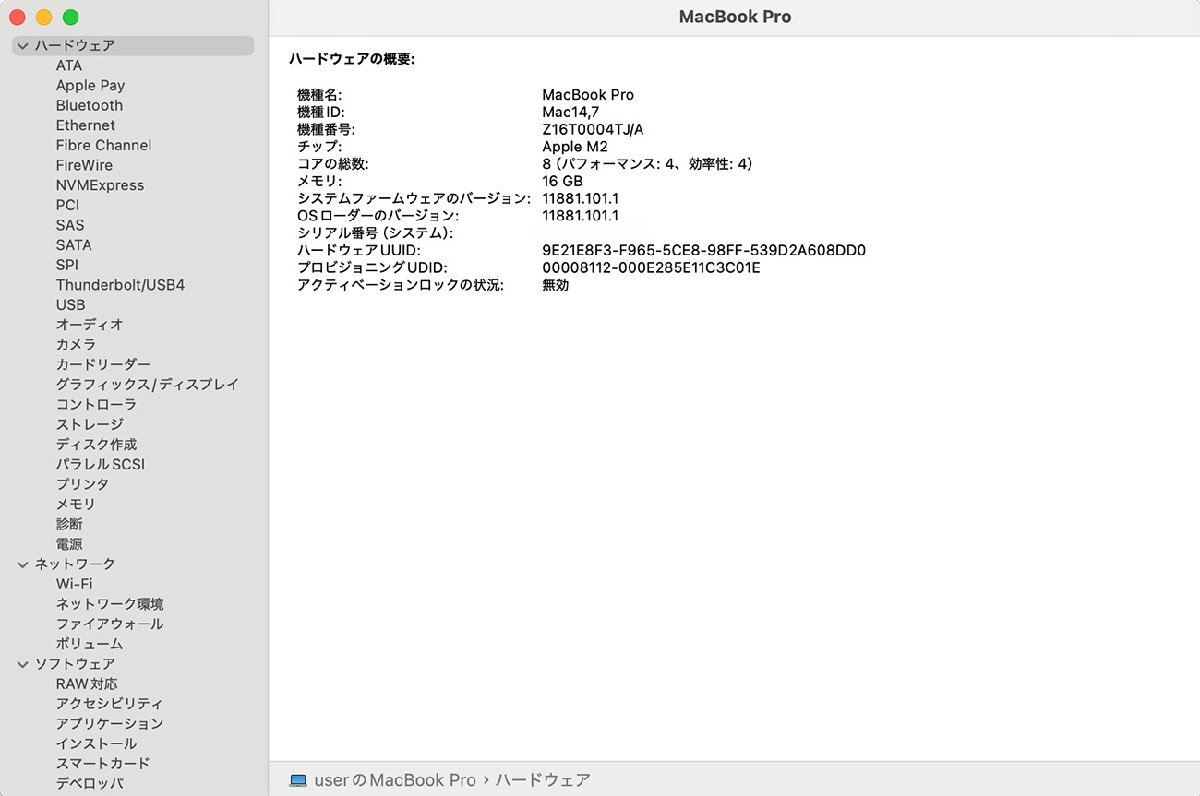
Task: Select アクセシビリティ in the sidebar
Action: [x=109, y=704]
